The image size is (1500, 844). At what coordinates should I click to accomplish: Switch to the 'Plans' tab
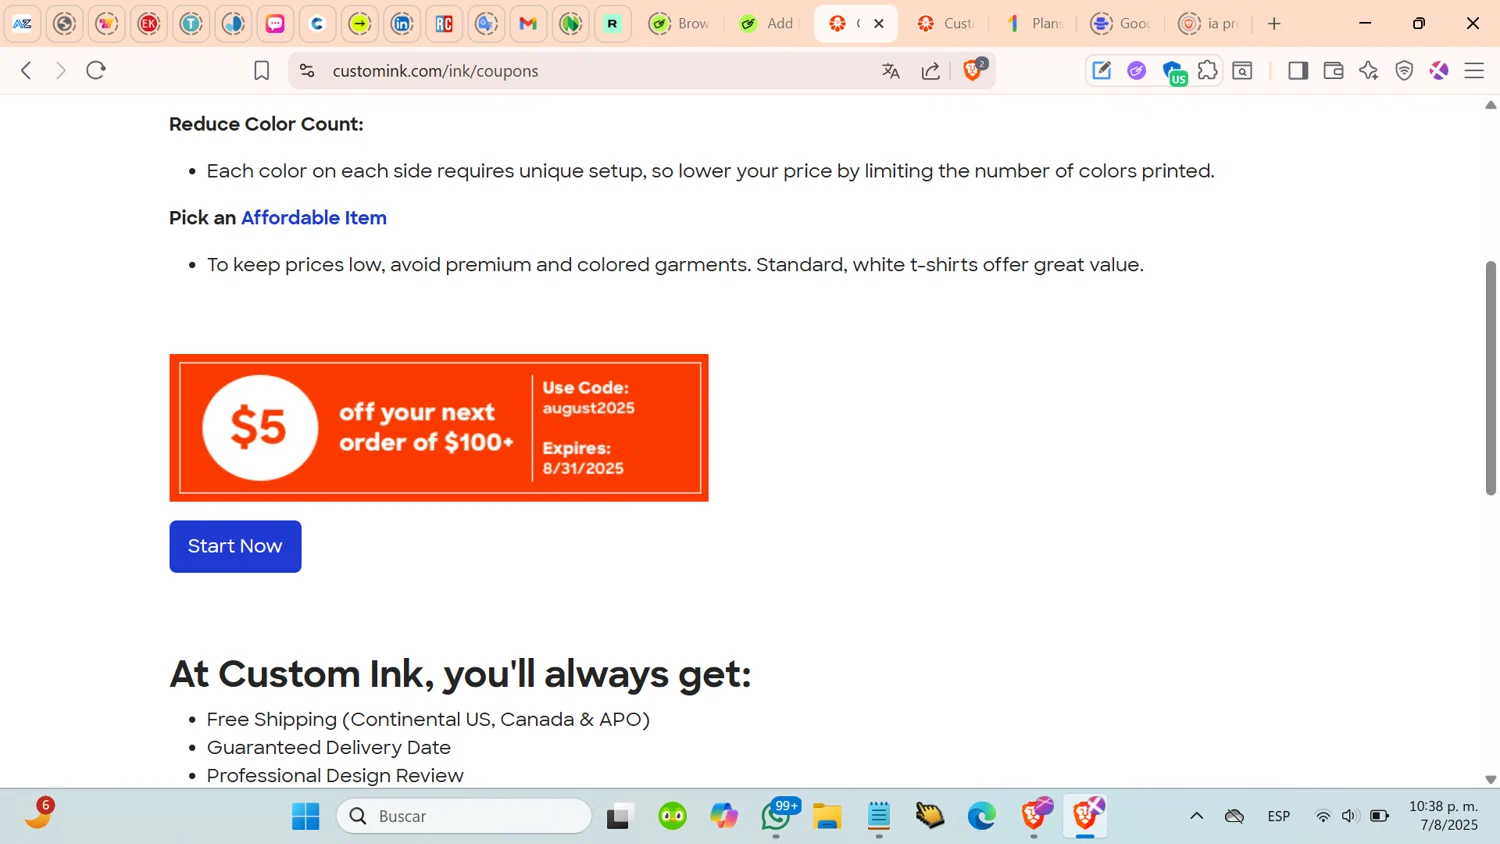tap(1034, 24)
